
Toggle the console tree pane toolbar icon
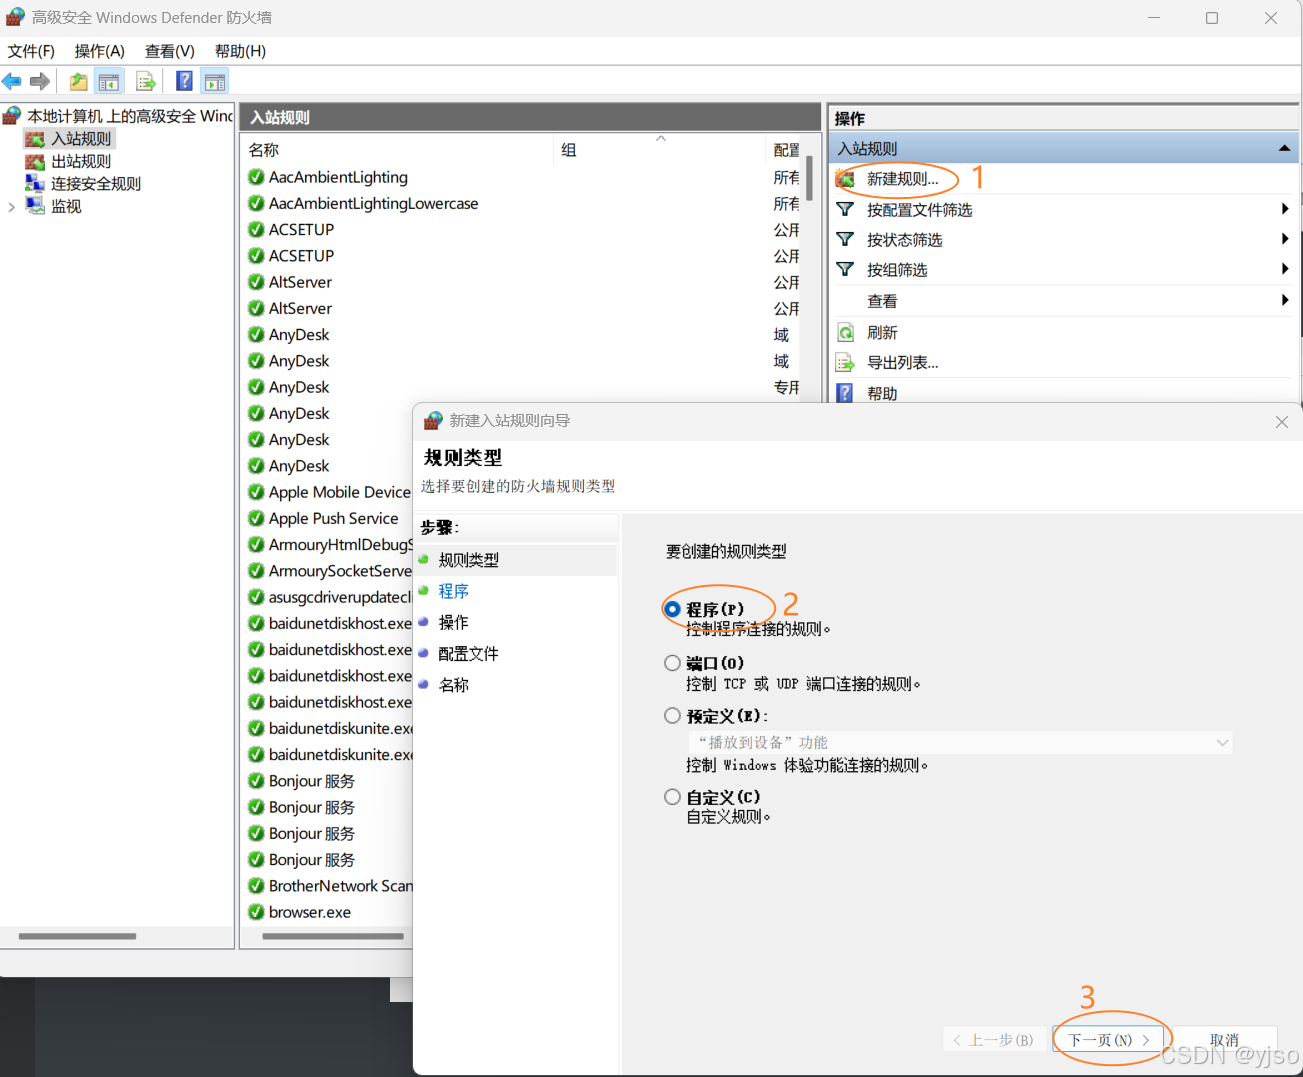point(109,82)
